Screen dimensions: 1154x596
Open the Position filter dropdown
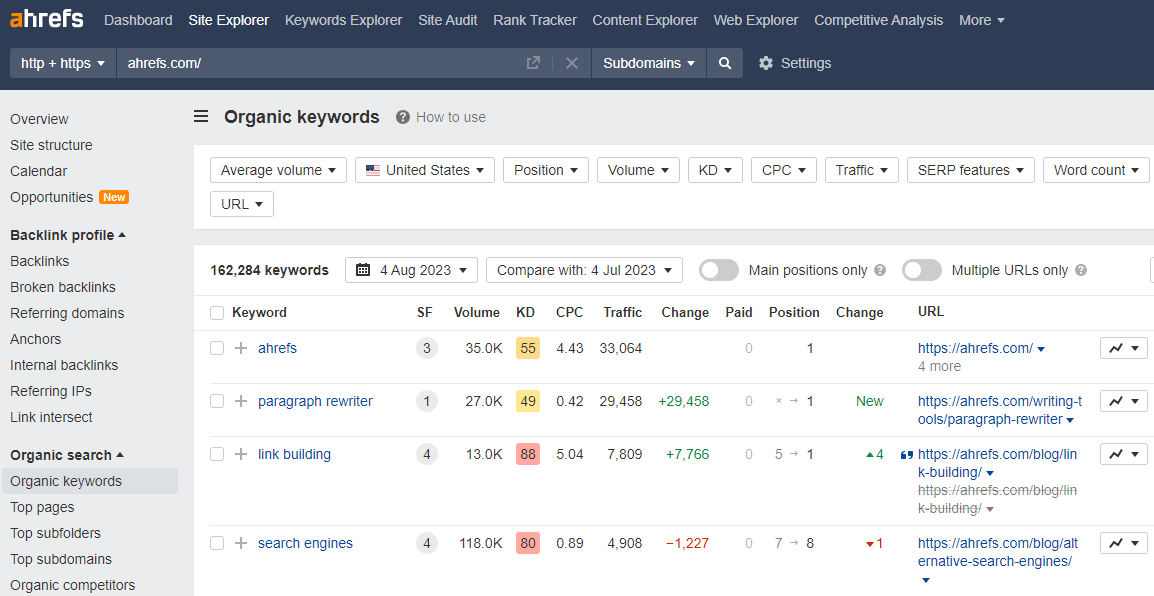[x=545, y=170]
